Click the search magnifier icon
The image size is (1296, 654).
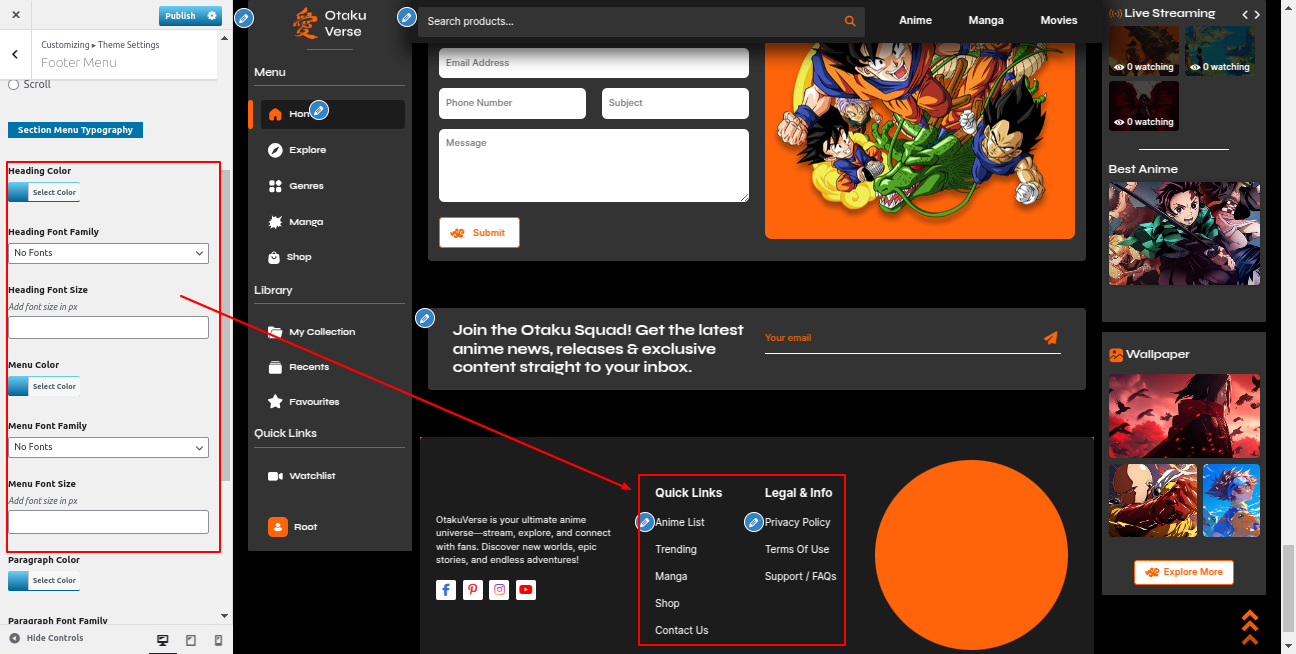click(850, 21)
